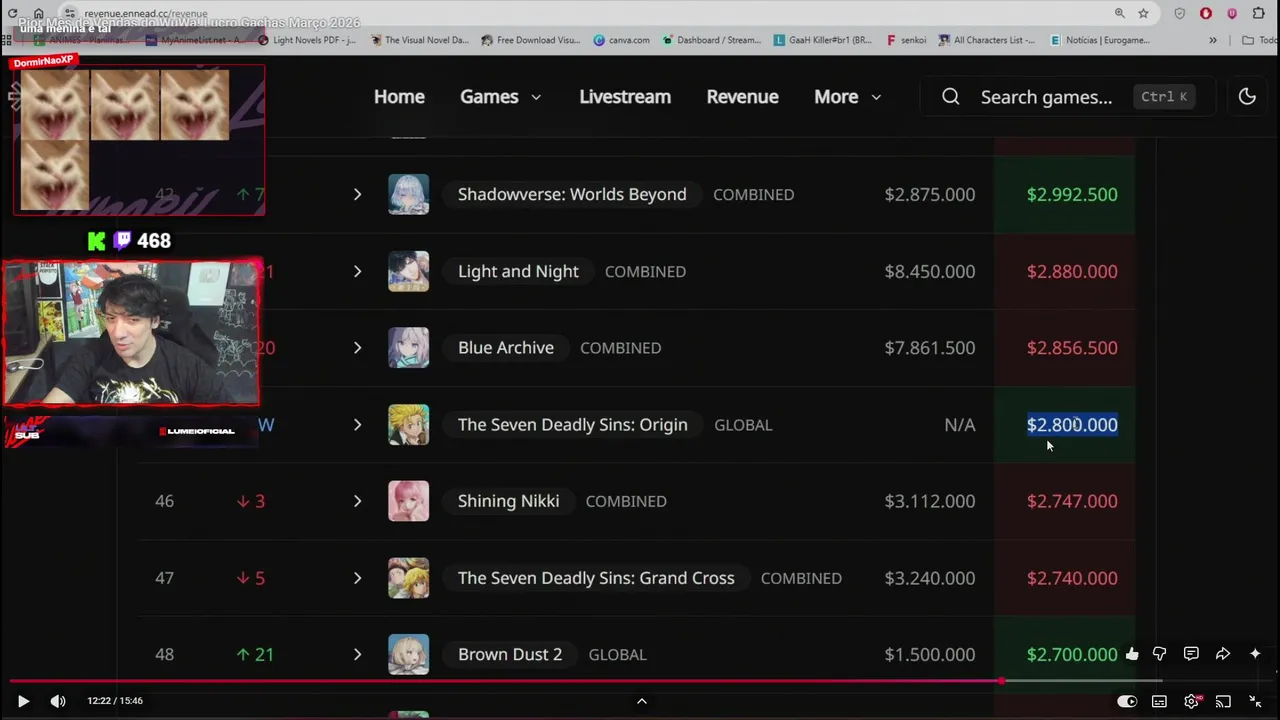Open the Games dropdown menu

500,97
